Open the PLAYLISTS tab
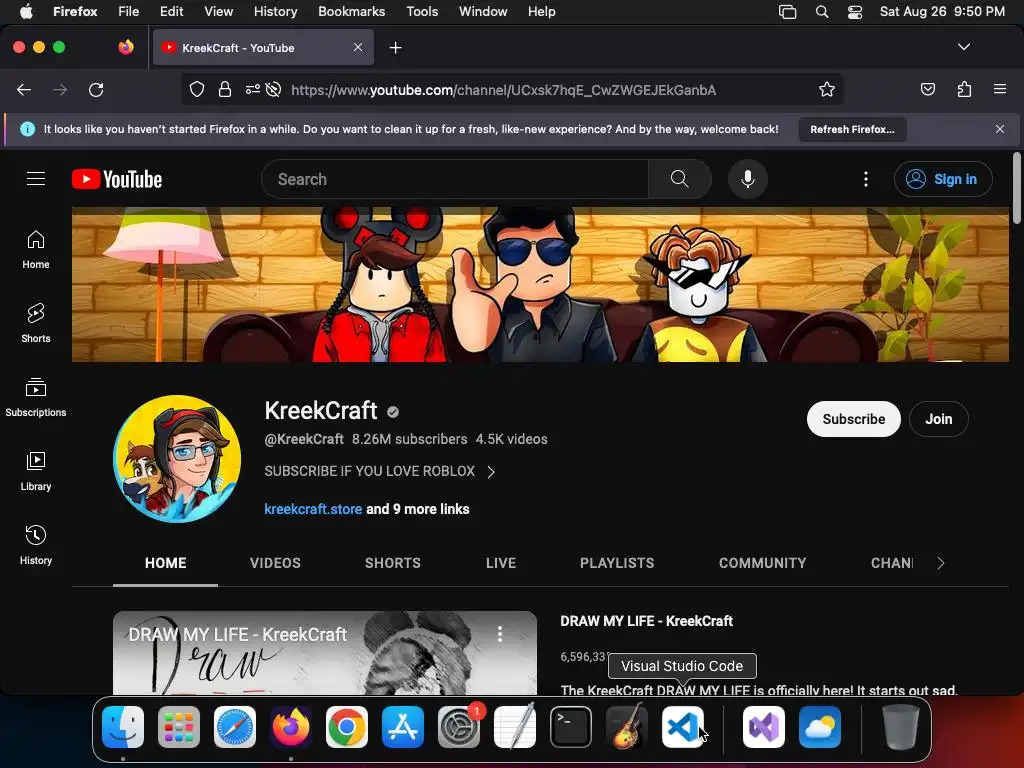 point(617,563)
